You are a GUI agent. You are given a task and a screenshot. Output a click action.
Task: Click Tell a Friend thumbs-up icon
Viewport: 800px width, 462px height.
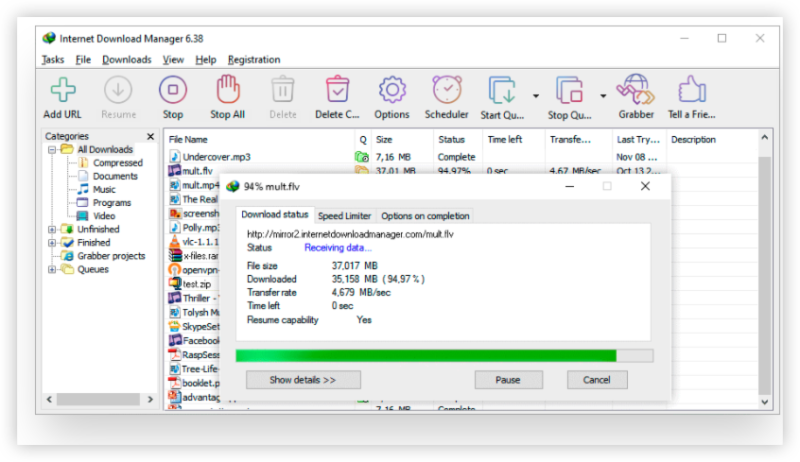[692, 90]
